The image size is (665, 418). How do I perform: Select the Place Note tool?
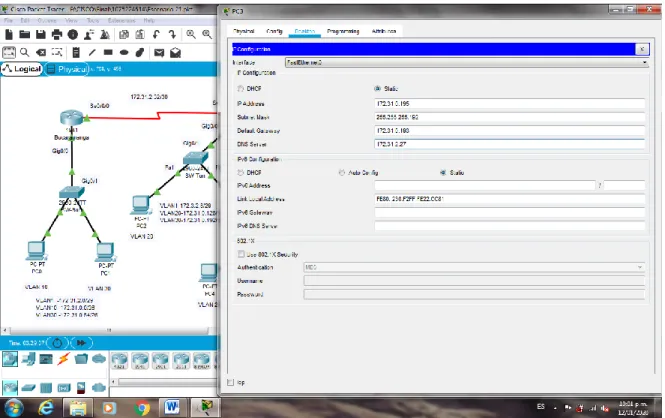[76, 53]
